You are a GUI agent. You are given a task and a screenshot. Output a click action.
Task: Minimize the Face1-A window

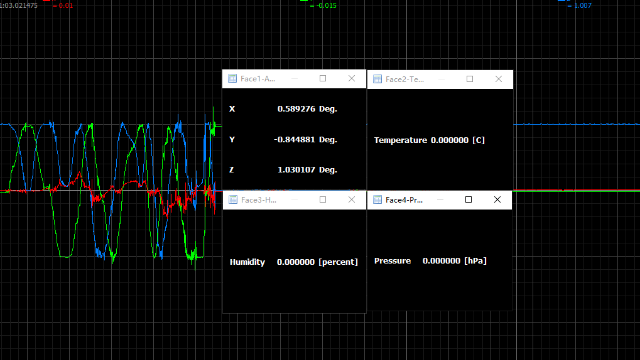point(295,78)
